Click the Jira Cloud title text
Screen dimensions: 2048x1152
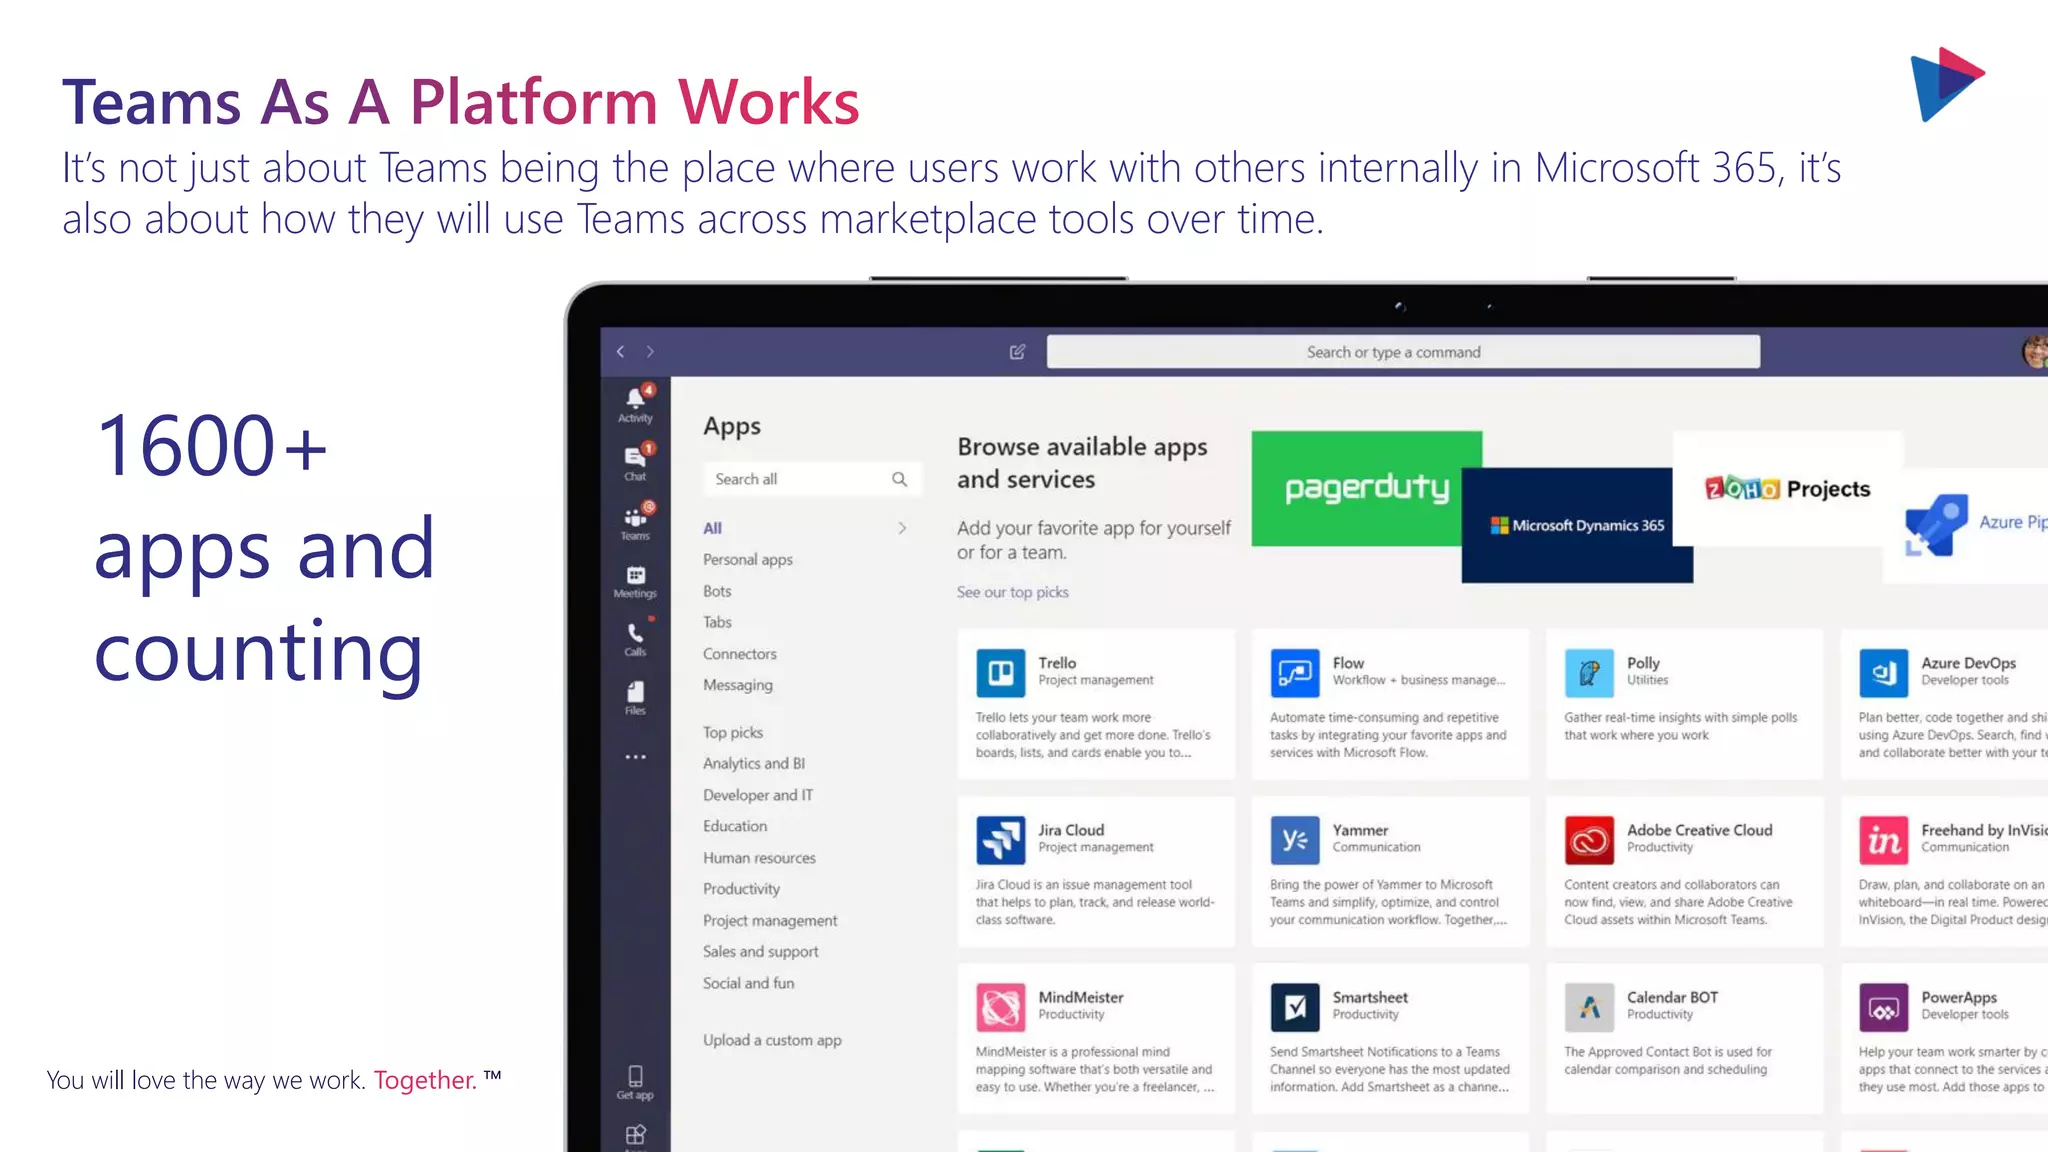click(x=1071, y=830)
